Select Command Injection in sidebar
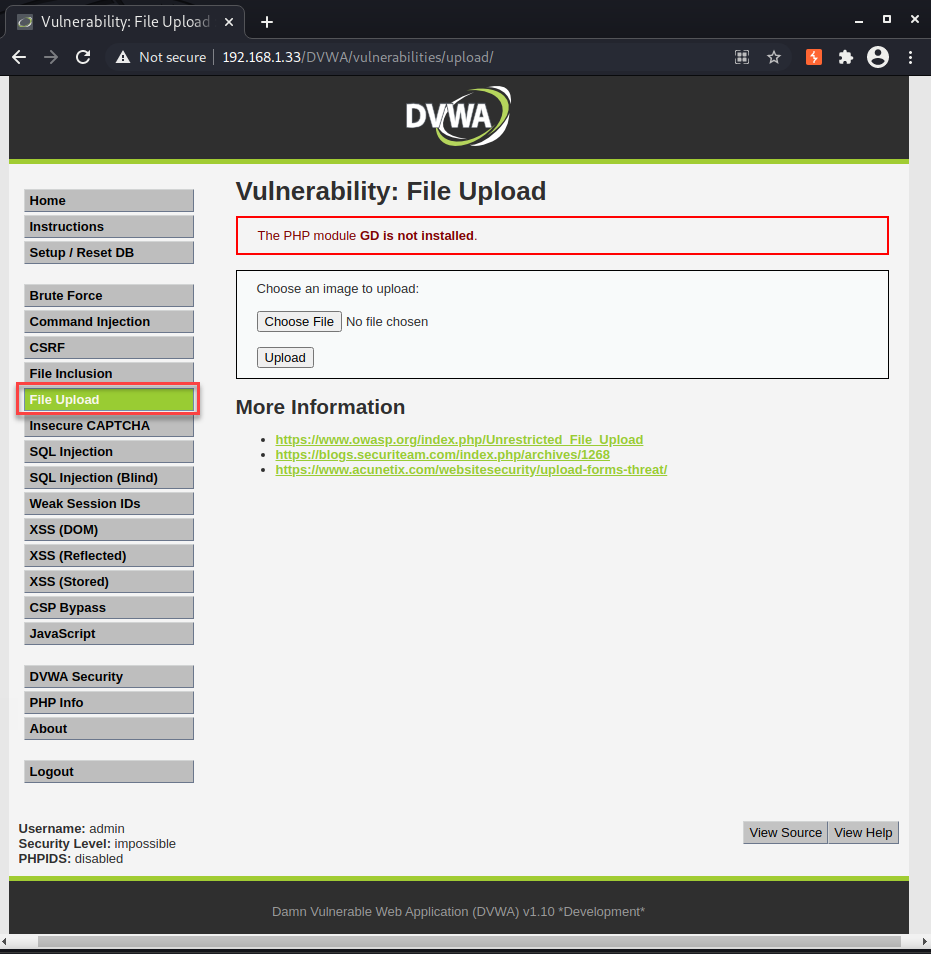The image size is (931, 954). click(x=109, y=321)
